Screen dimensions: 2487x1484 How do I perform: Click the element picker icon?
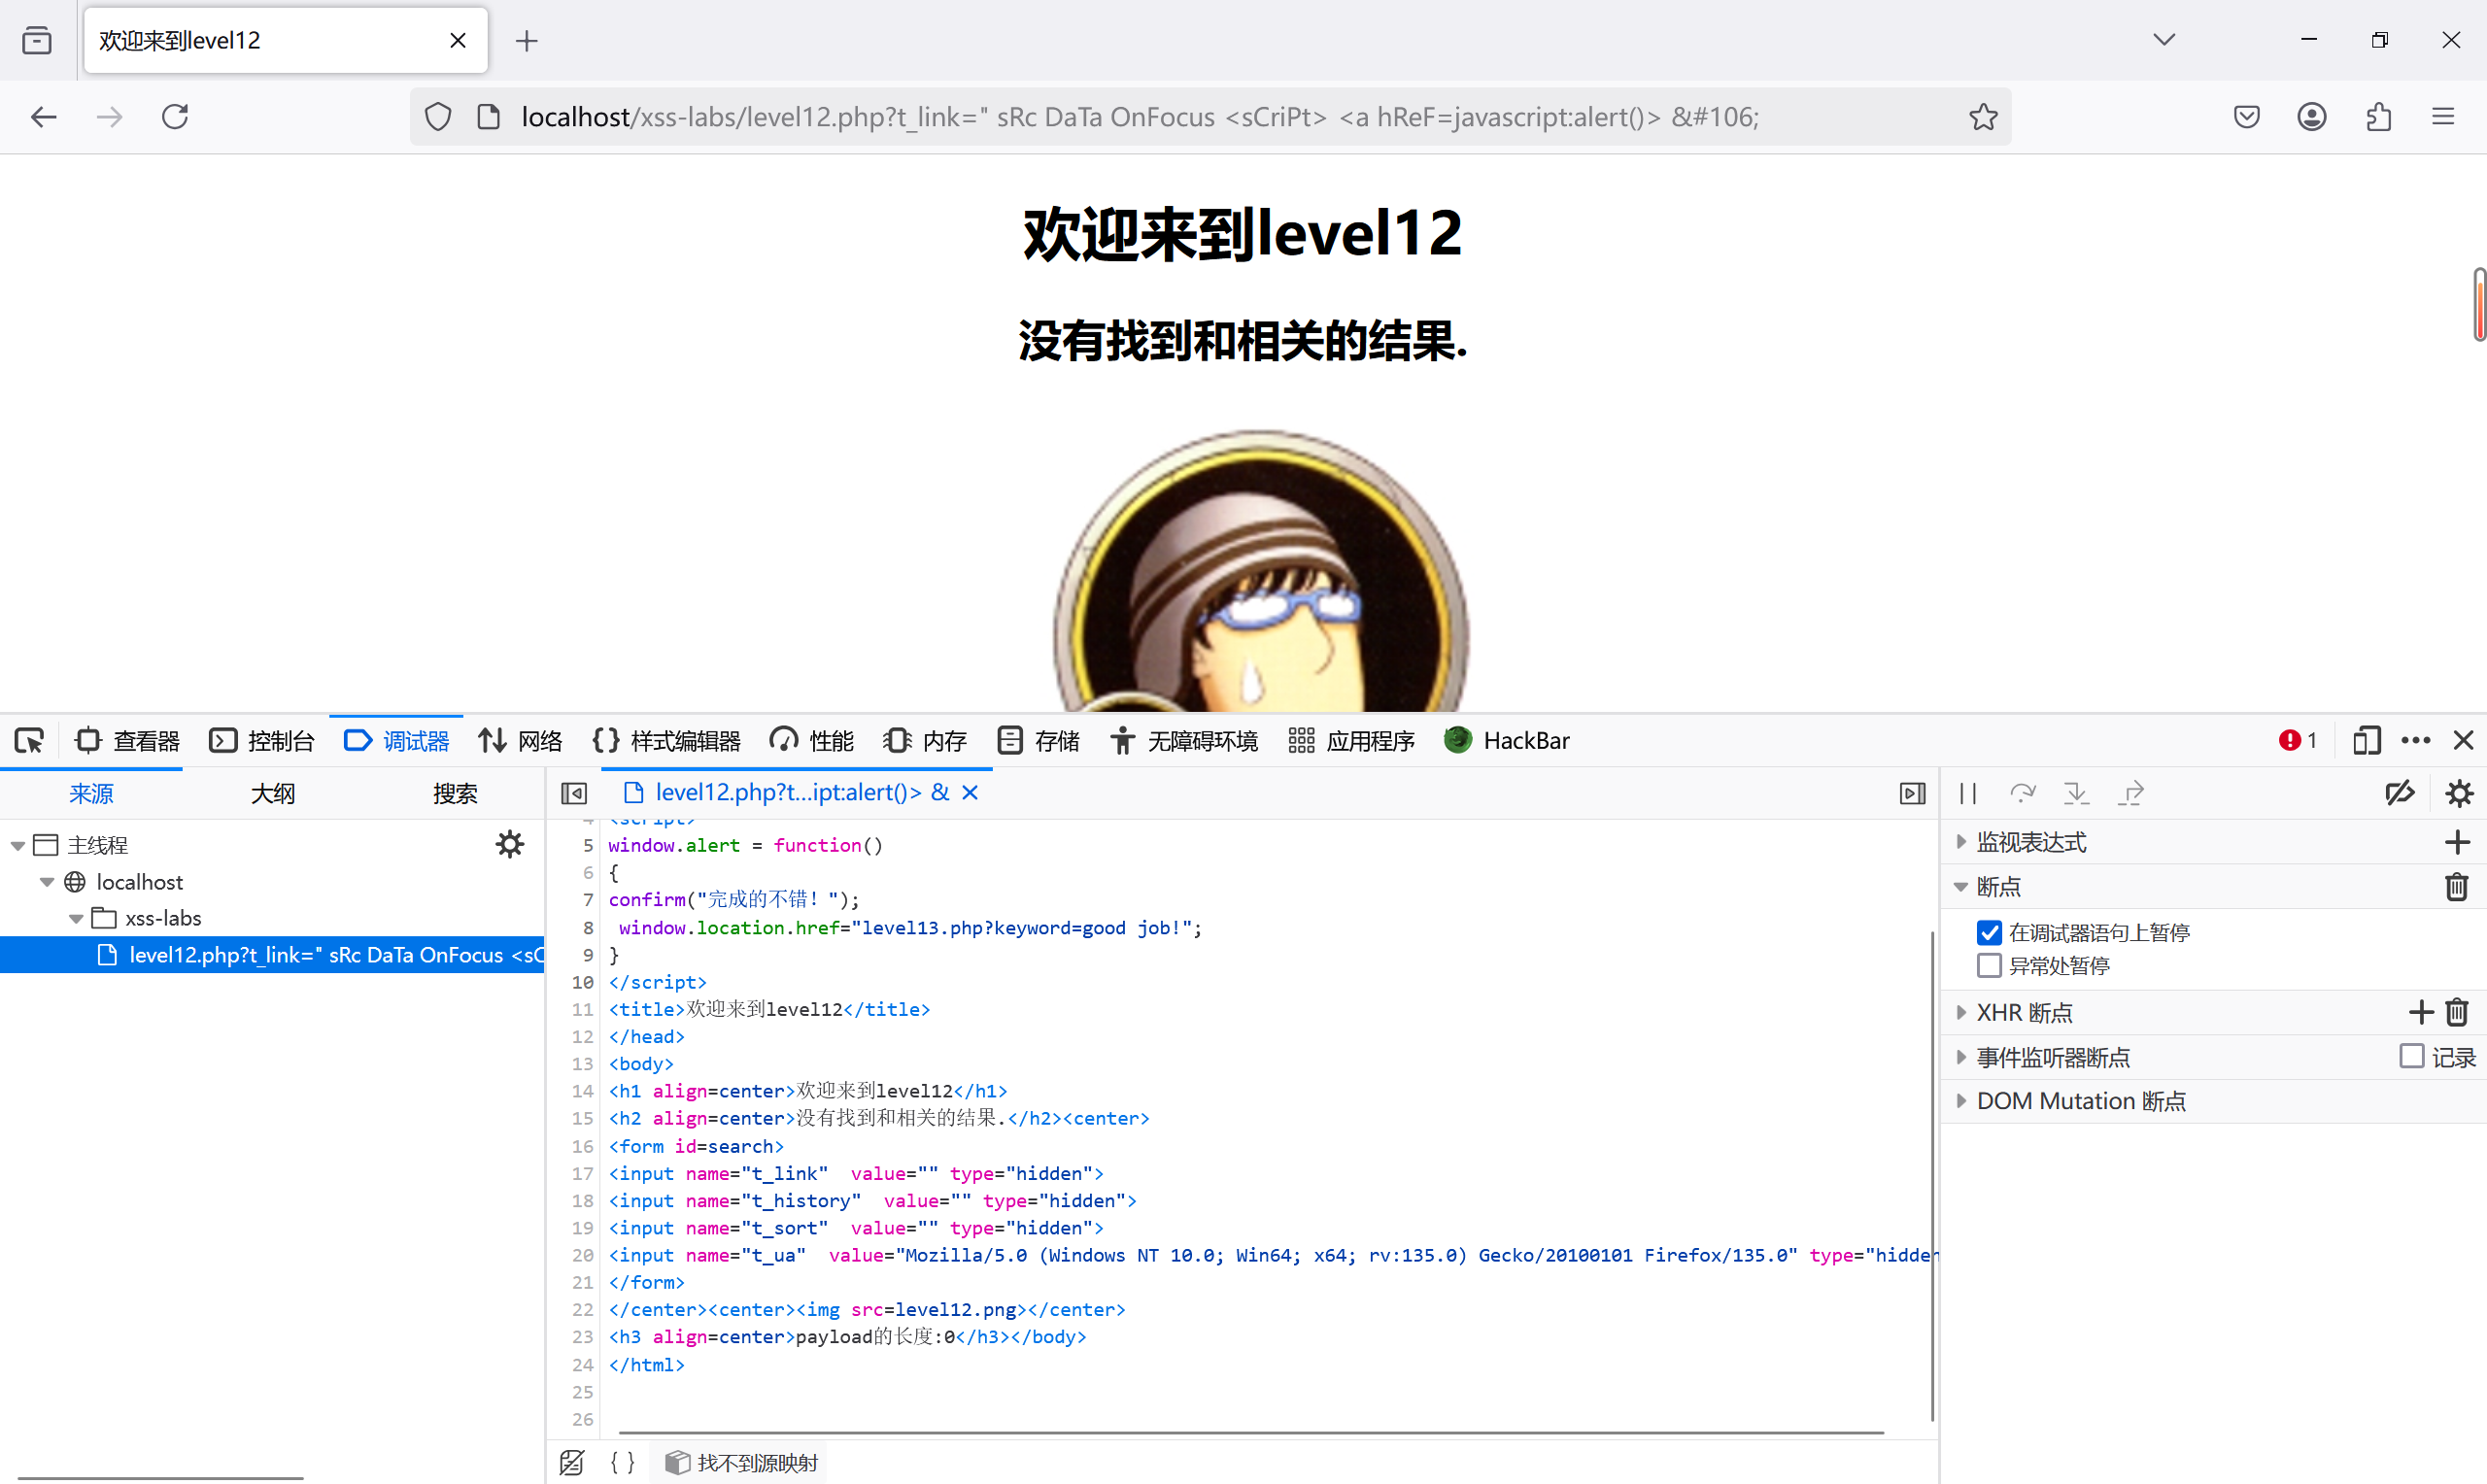click(x=29, y=740)
